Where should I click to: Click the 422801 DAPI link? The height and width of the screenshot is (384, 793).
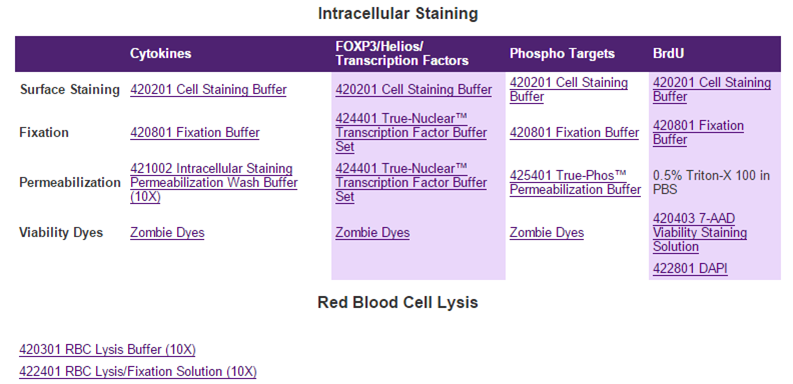coord(690,269)
